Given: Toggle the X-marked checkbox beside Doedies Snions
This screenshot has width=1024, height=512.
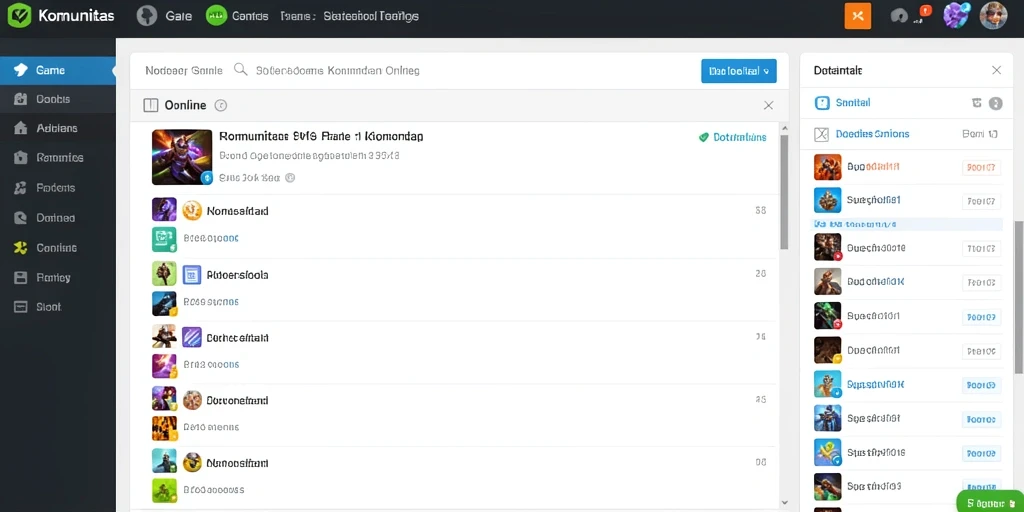Looking at the screenshot, I should point(822,134).
